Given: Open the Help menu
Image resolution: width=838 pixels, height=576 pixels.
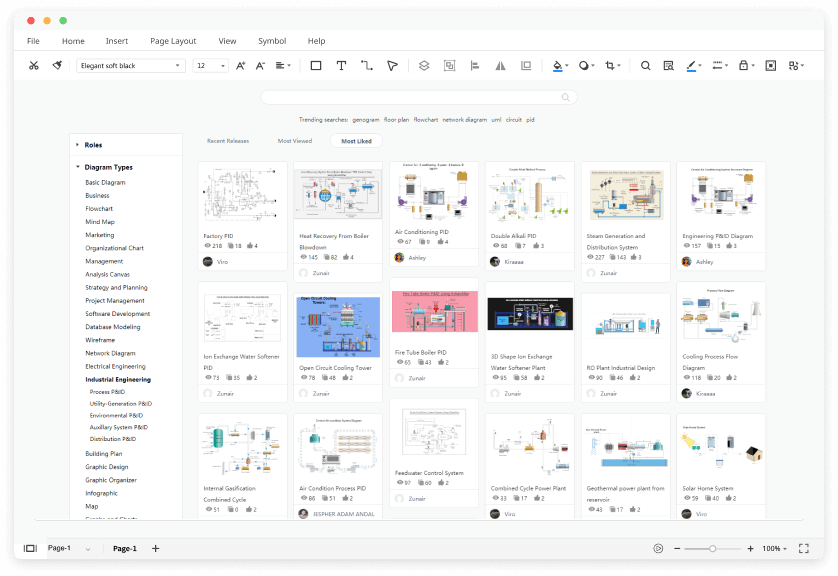Looking at the screenshot, I should (316, 41).
